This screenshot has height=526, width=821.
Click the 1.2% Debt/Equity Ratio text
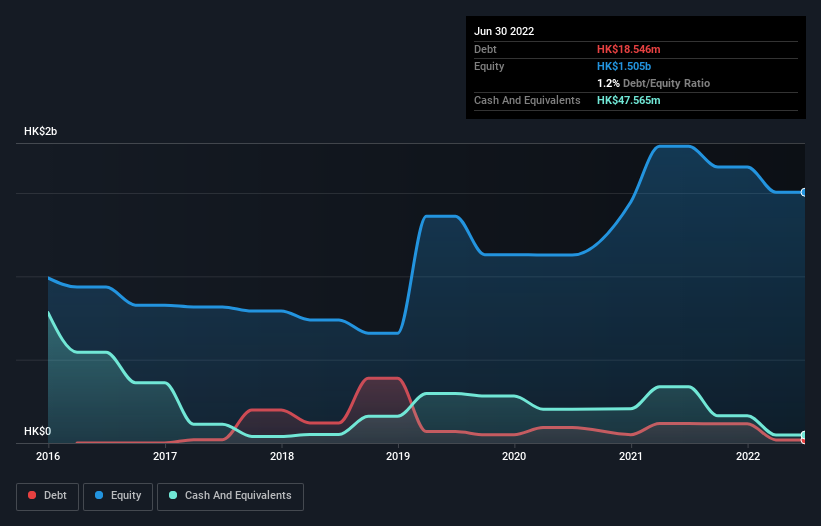point(653,83)
